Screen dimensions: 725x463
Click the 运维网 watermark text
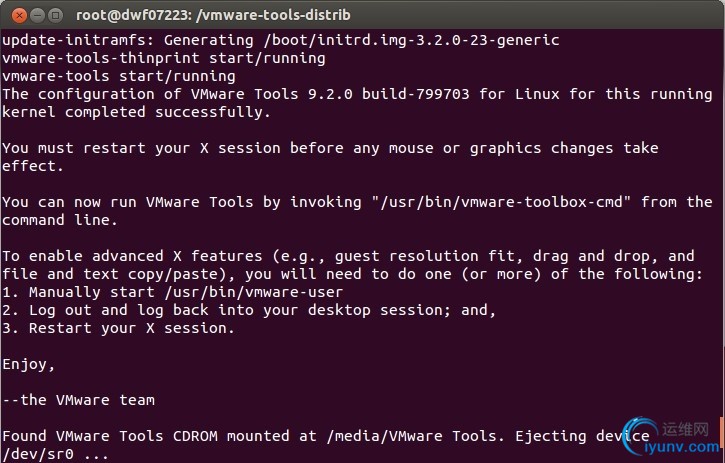click(685, 429)
